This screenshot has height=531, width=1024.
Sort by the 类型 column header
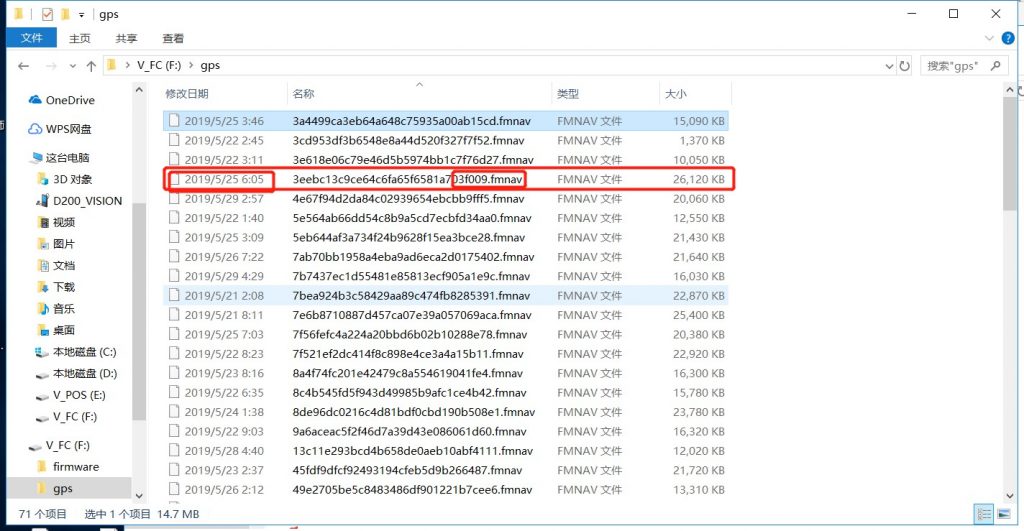click(x=568, y=94)
